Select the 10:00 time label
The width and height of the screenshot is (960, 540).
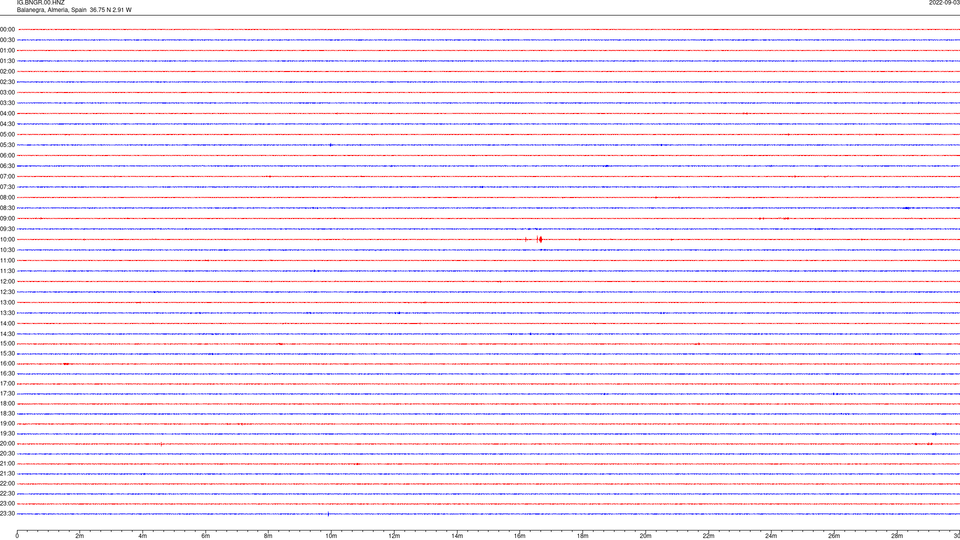pos(7,239)
